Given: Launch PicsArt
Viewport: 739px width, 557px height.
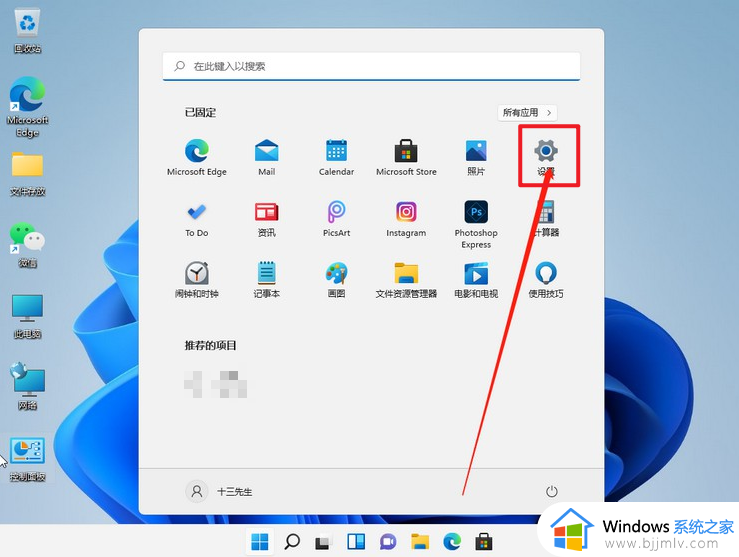Looking at the screenshot, I should click(x=336, y=219).
